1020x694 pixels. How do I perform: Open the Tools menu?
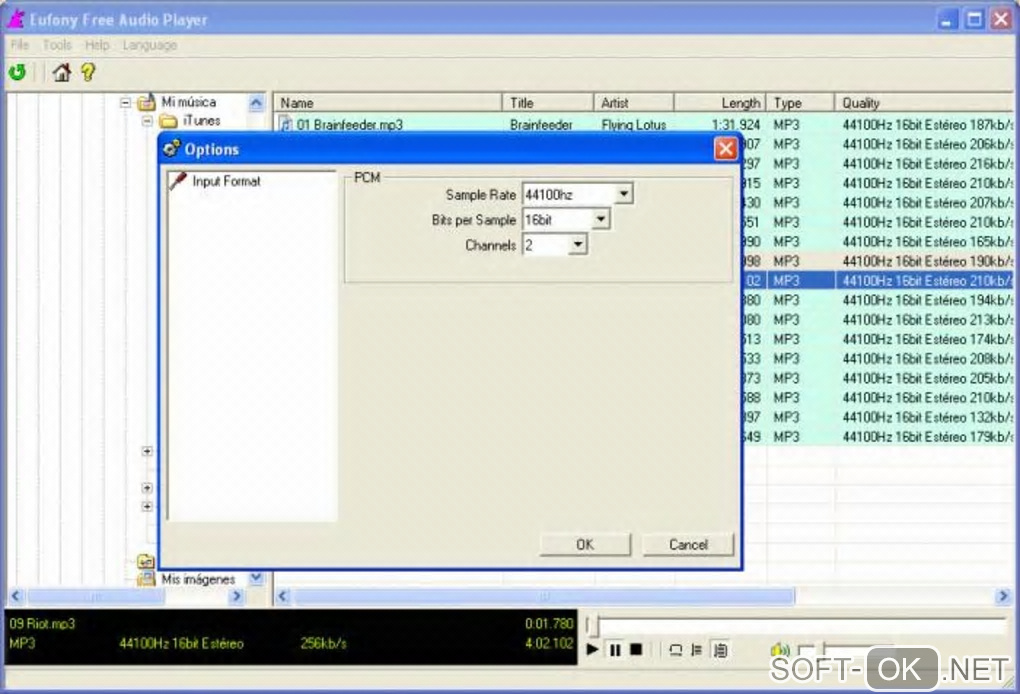pyautogui.click(x=57, y=45)
